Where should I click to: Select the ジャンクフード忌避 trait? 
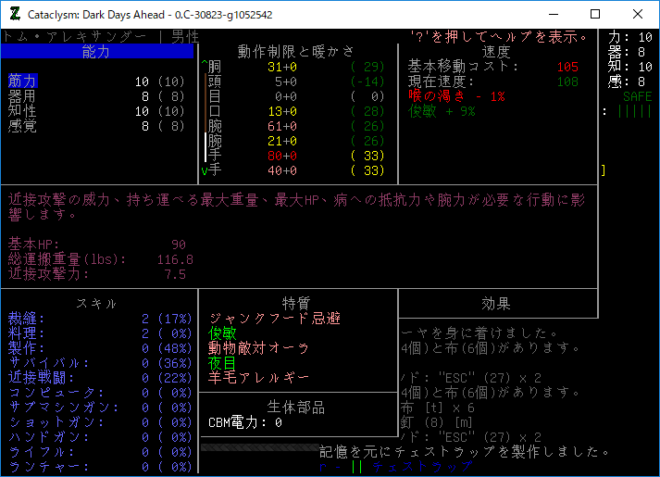coord(275,318)
